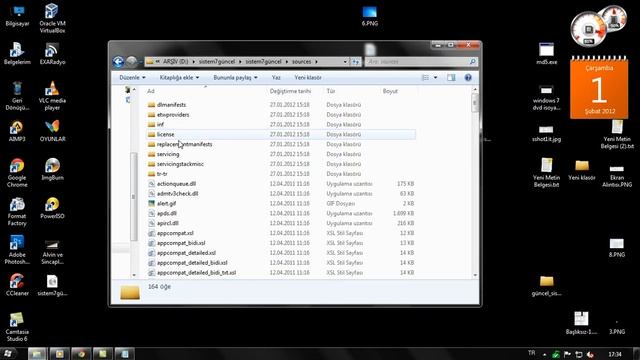The width and height of the screenshot is (640, 360).
Task: Click the Explorer Back navigation arrow
Action: [118, 62]
